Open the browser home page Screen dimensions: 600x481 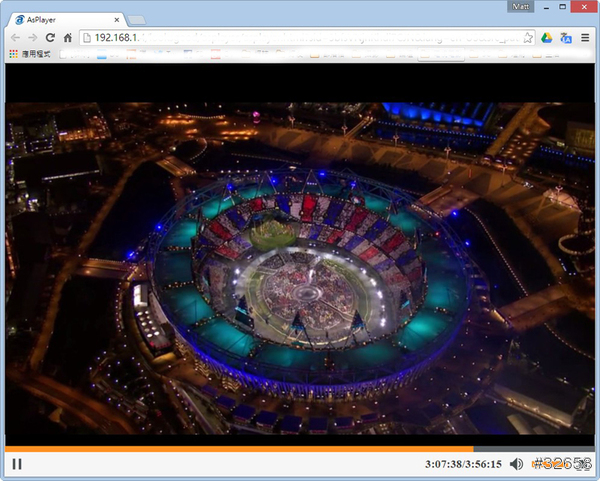67,38
